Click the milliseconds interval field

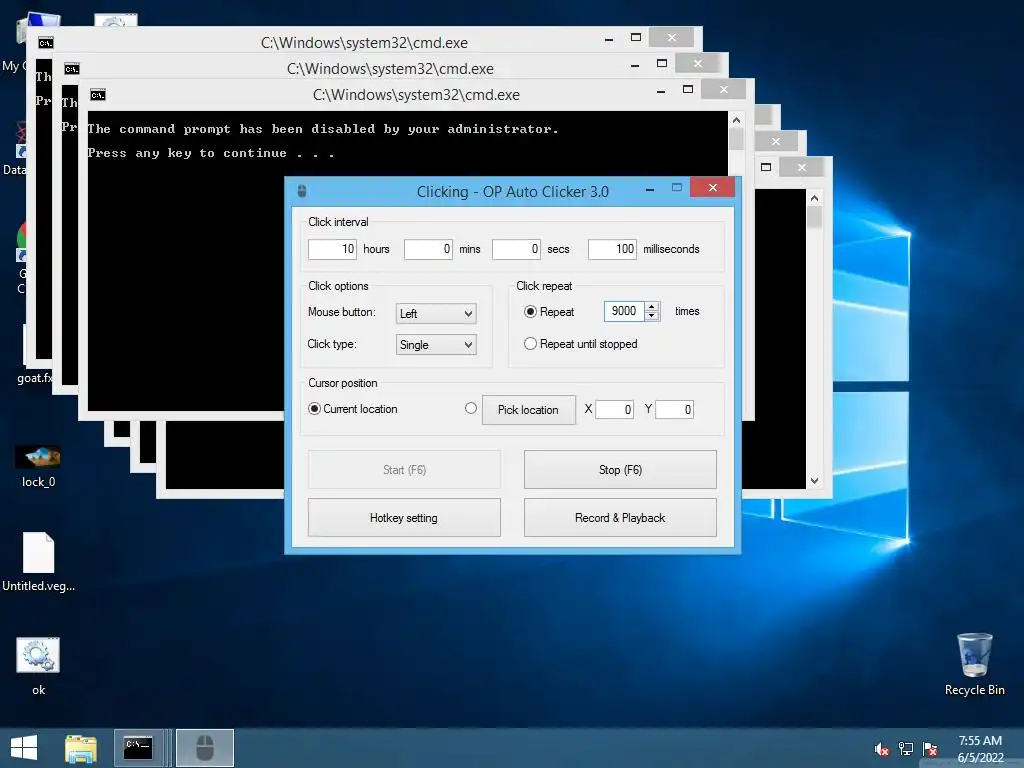(x=612, y=249)
